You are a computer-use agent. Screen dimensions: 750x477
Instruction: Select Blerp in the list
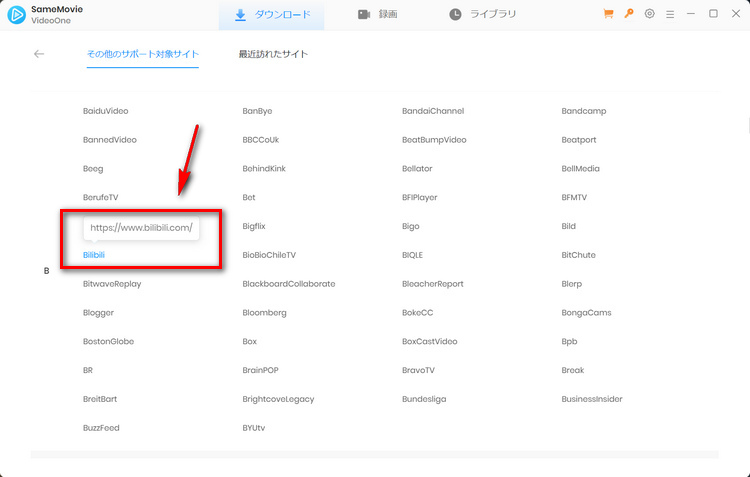[572, 284]
